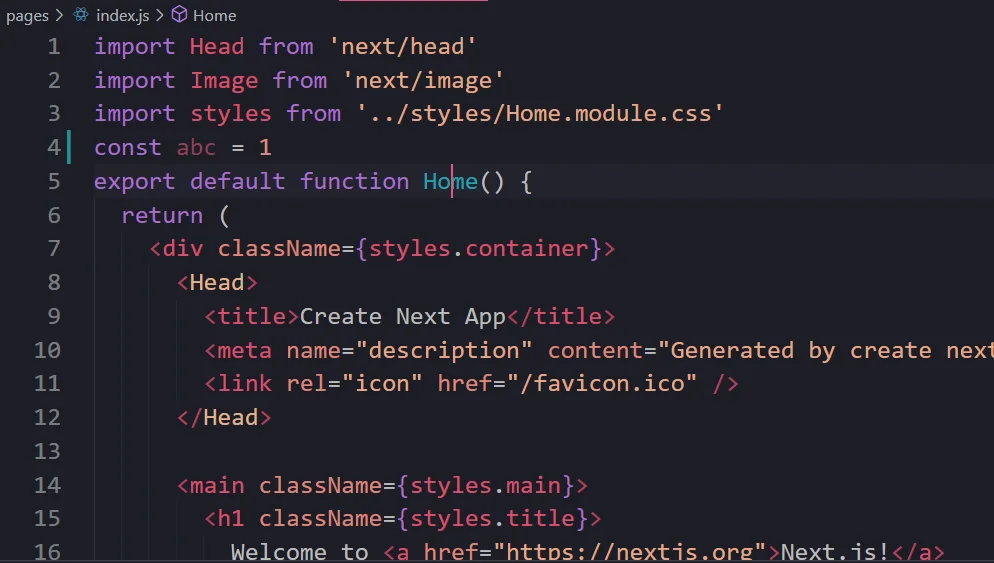Screen dimensions: 994x563
Task: Click the 'div' tag name on line 7
Action: tap(183, 249)
